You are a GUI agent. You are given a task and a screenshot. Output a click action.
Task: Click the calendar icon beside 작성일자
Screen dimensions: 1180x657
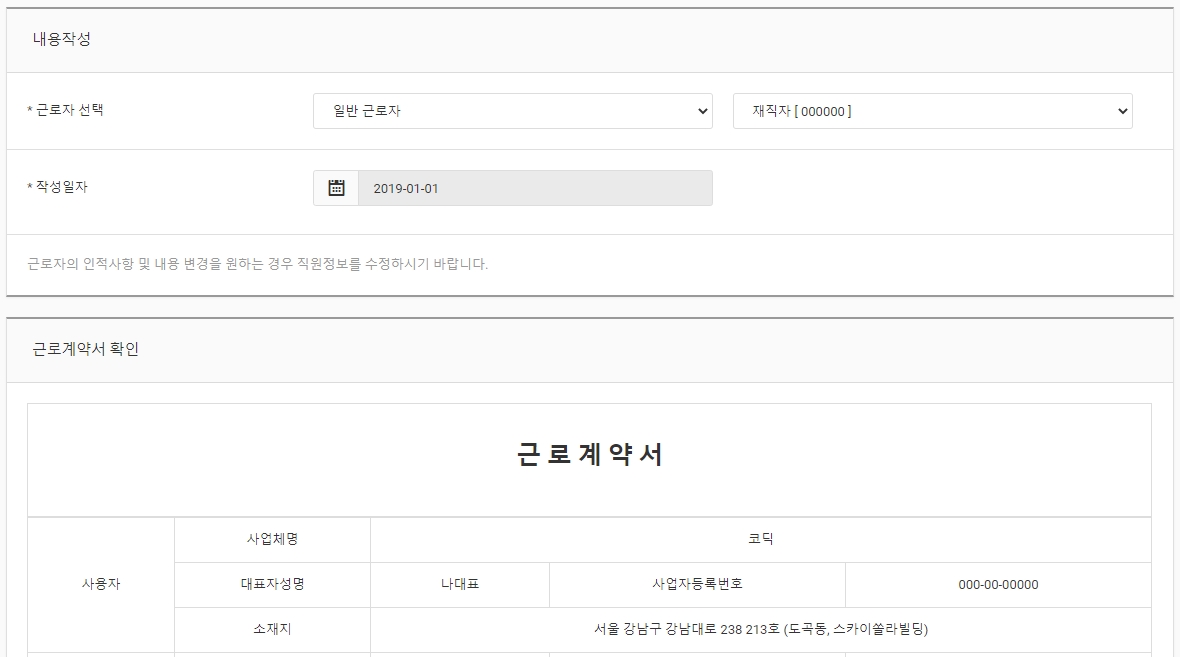336,188
